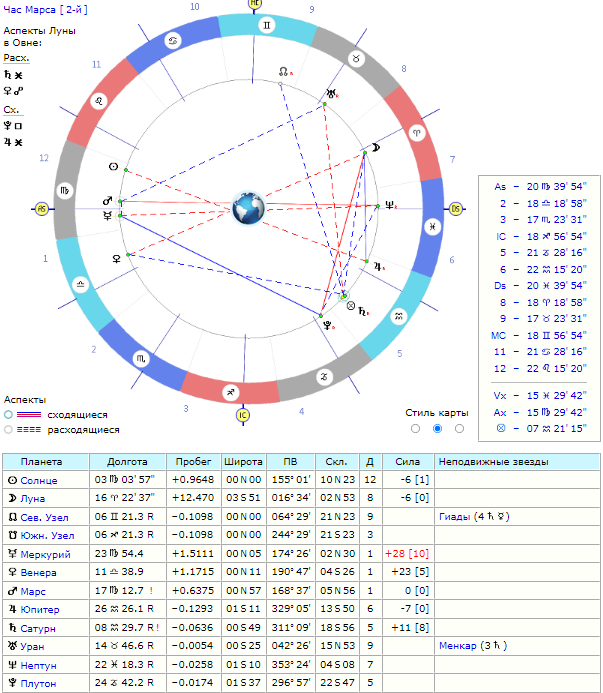
Task: Click the Gemini sign symbol on the zodiac ring
Action: click(x=267, y=25)
